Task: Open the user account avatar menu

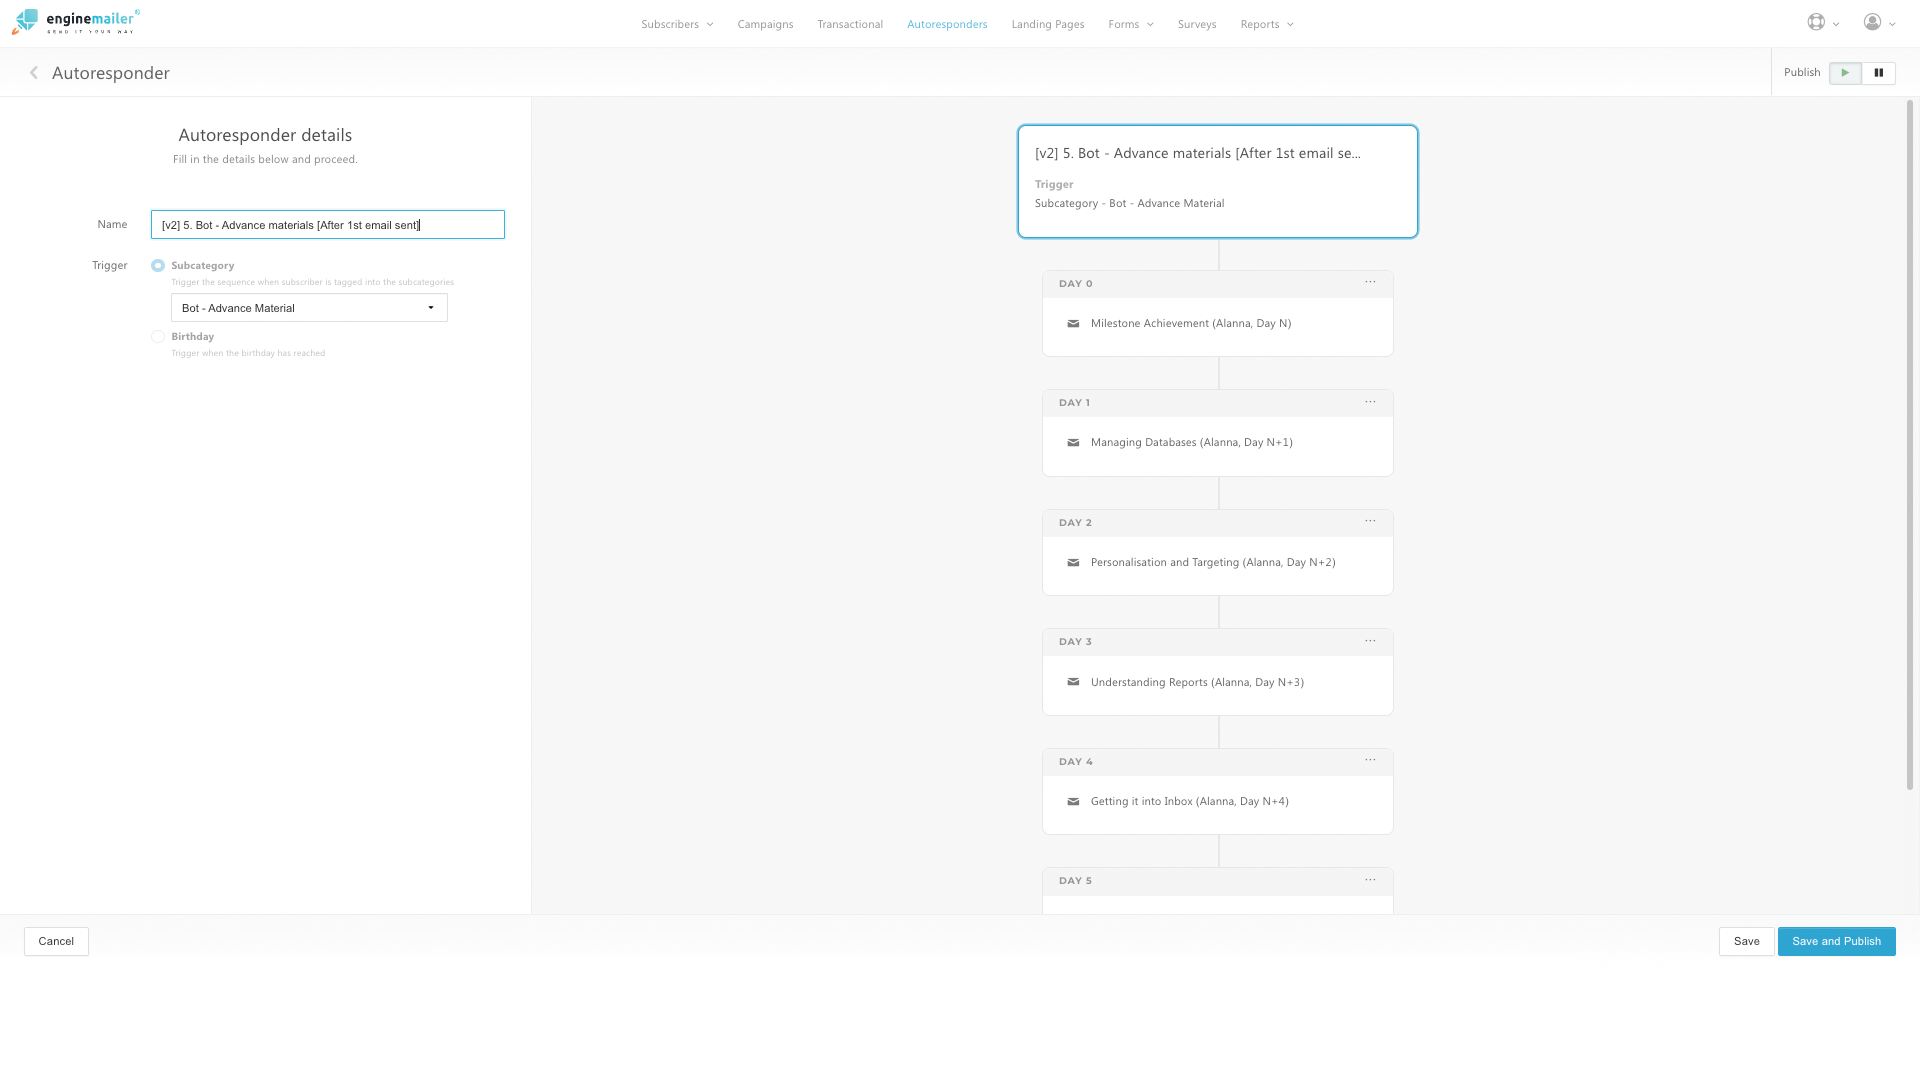Action: tap(1872, 22)
